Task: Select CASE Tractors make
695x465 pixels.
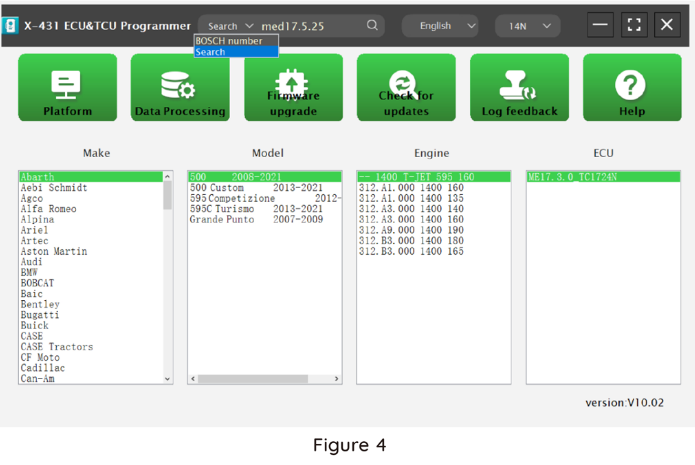Action: click(x=91, y=347)
